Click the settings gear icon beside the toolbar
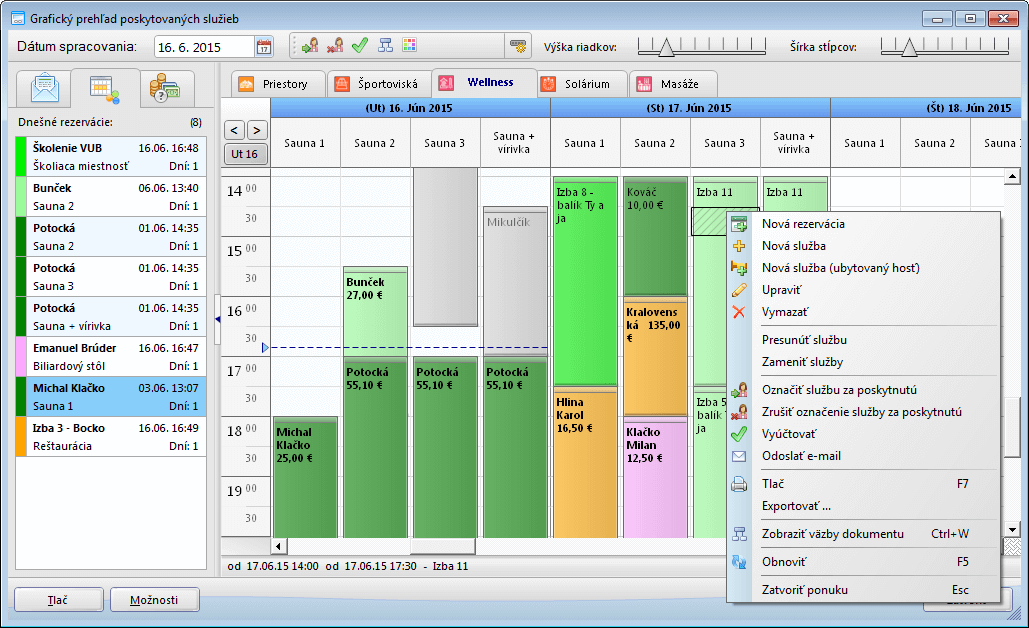This screenshot has height=628, width=1029. [517, 46]
